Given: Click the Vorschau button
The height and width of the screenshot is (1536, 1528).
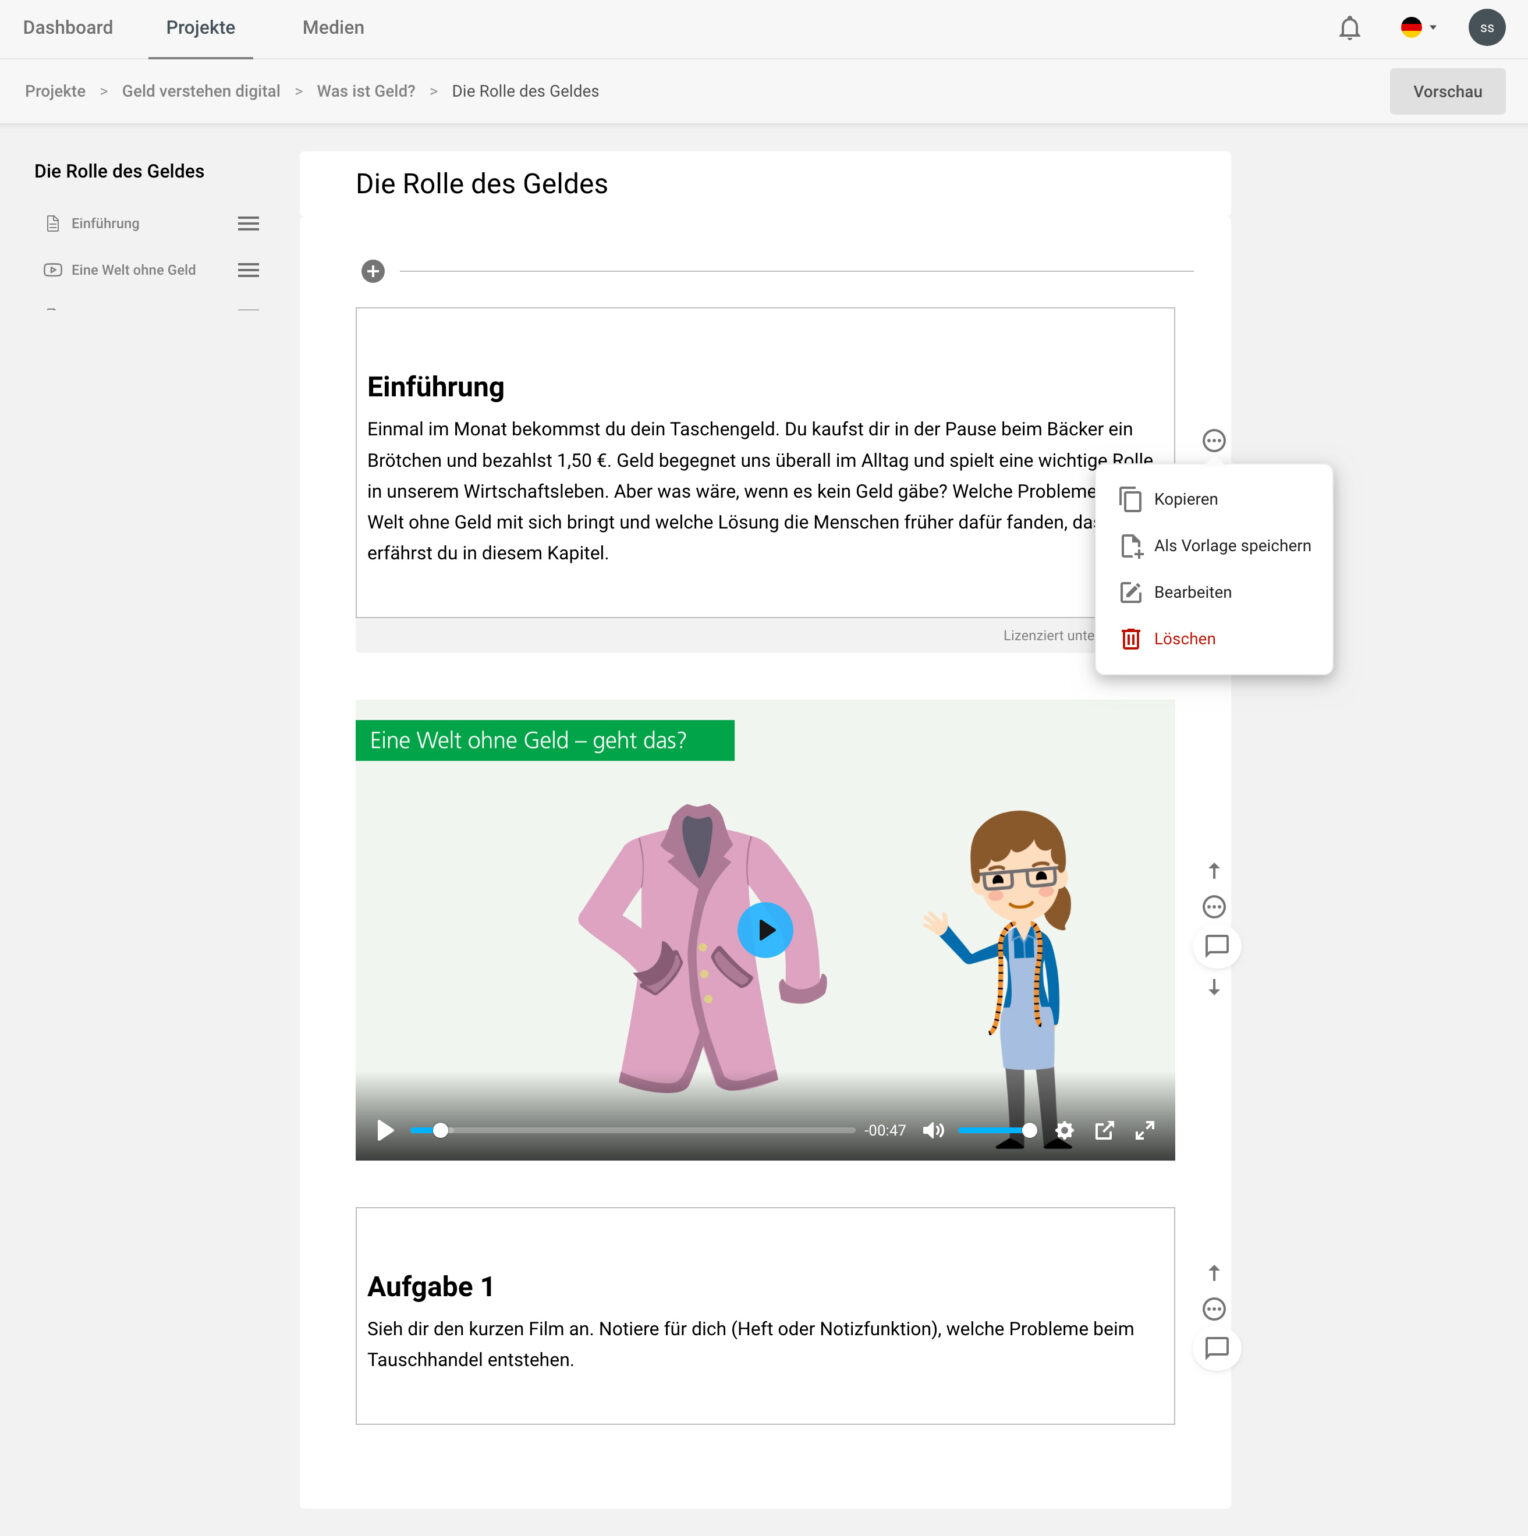Looking at the screenshot, I should pyautogui.click(x=1447, y=92).
